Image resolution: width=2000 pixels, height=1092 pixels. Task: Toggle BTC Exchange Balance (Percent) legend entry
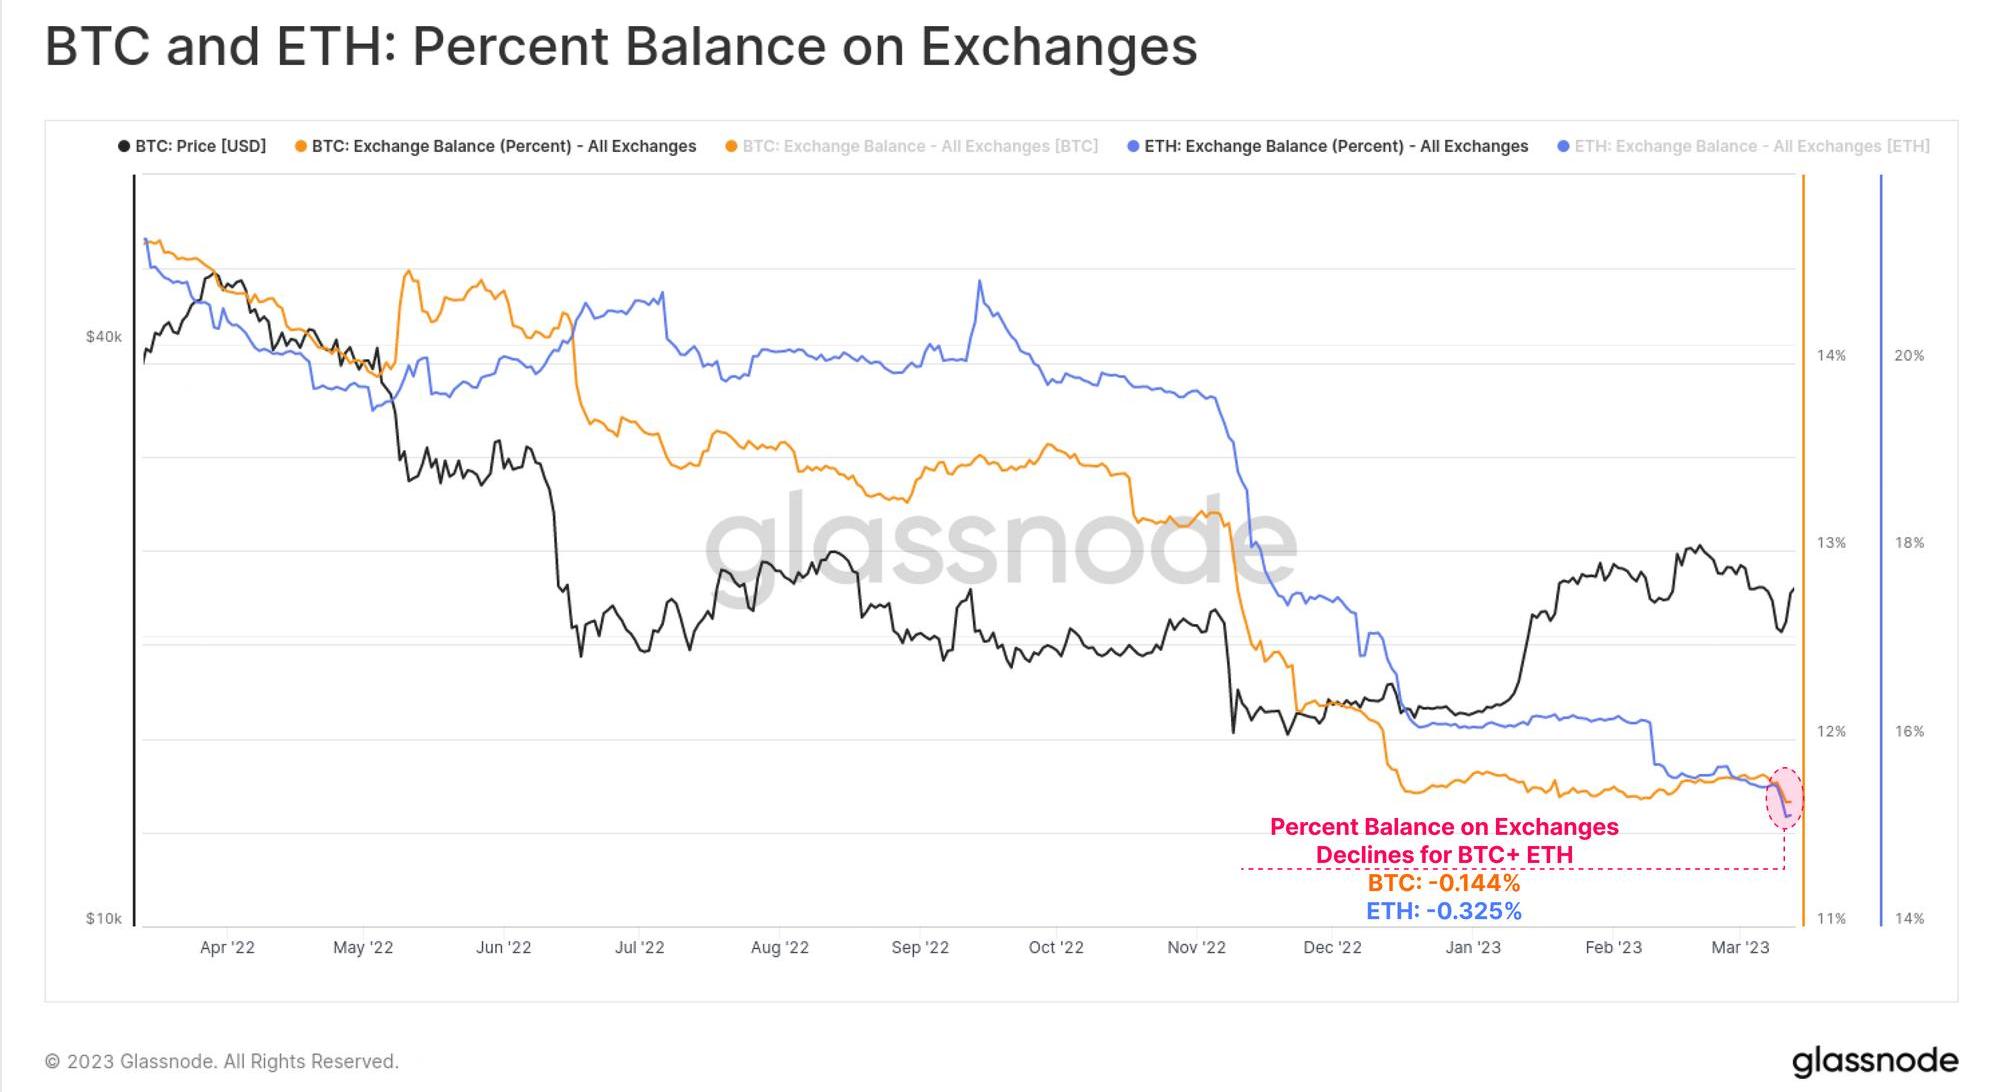(x=495, y=146)
